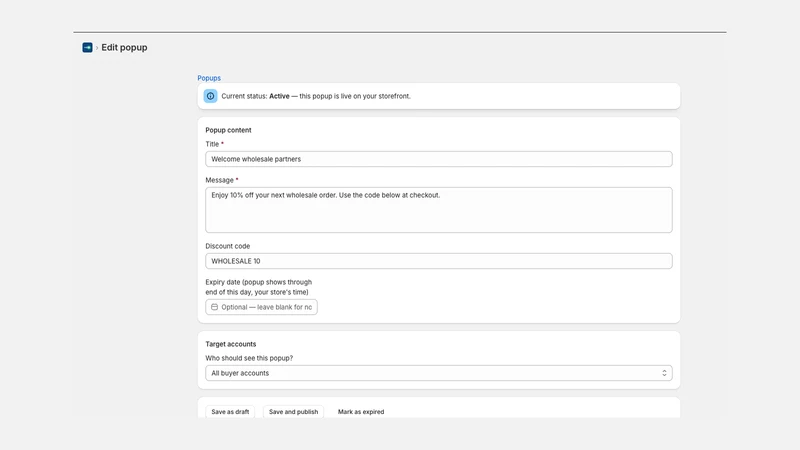The image size is (800, 450).
Task: Click the 'Target accounts' section heading
Action: [x=231, y=344]
